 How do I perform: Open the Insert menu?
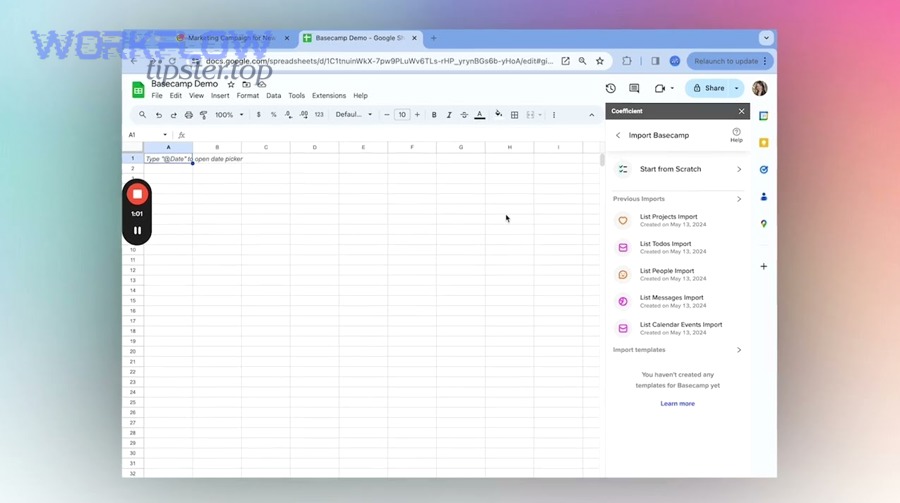220,96
